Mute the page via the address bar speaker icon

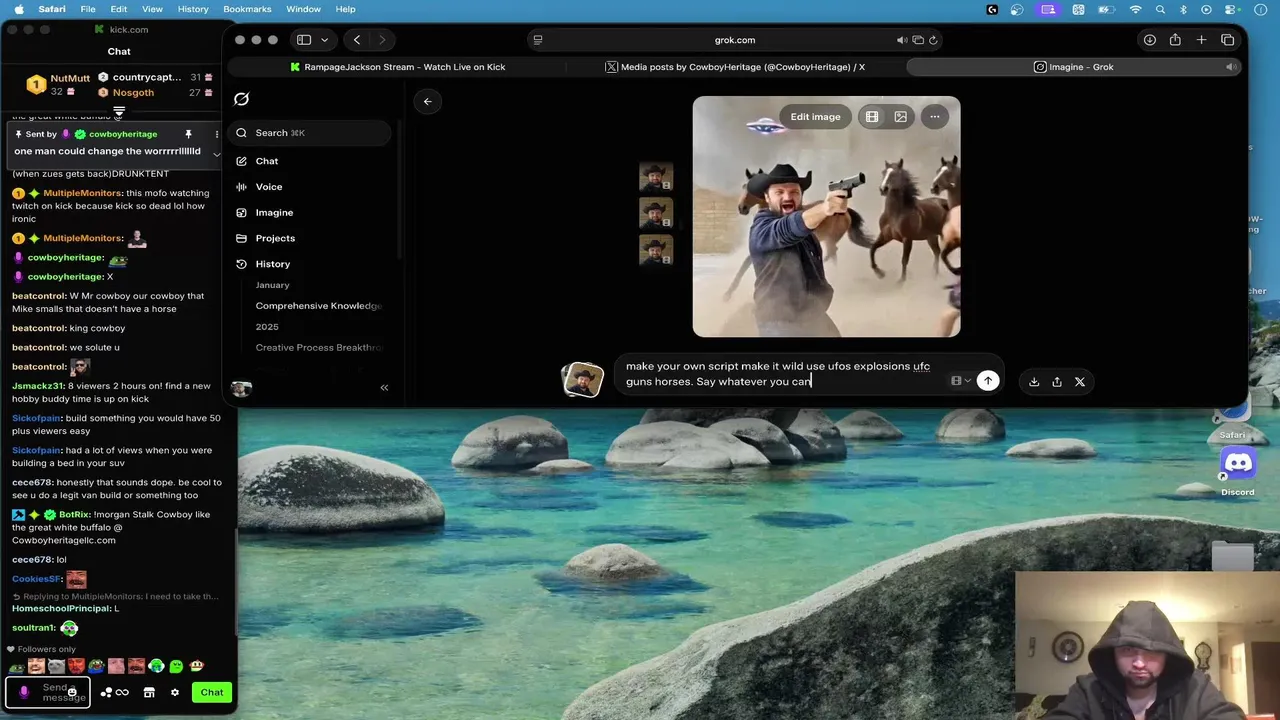900,40
